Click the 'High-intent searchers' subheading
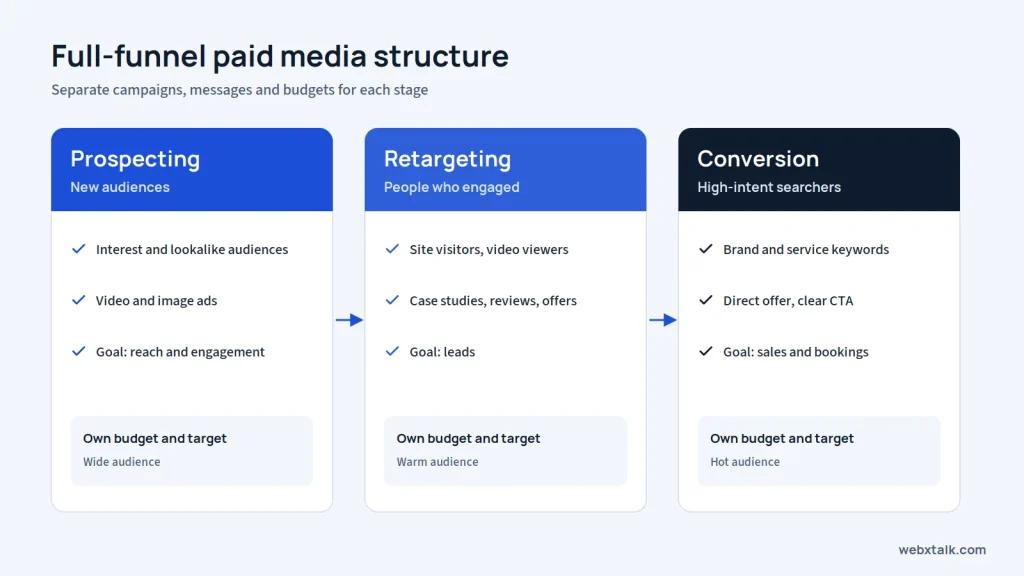This screenshot has width=1024, height=576. click(769, 187)
